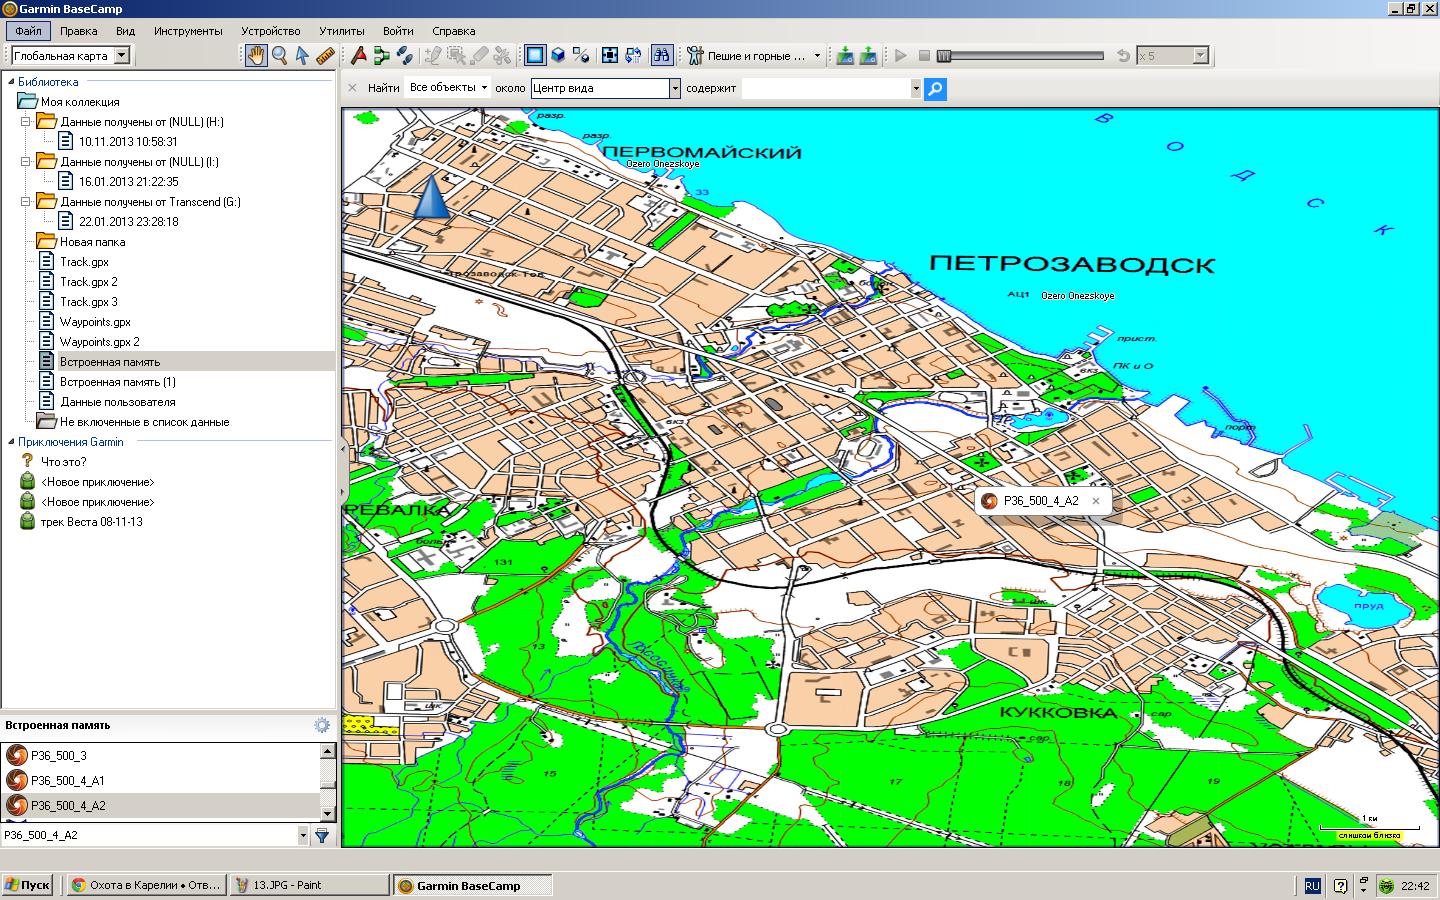
Task: Select the Zoom magnifier tool
Action: point(280,56)
